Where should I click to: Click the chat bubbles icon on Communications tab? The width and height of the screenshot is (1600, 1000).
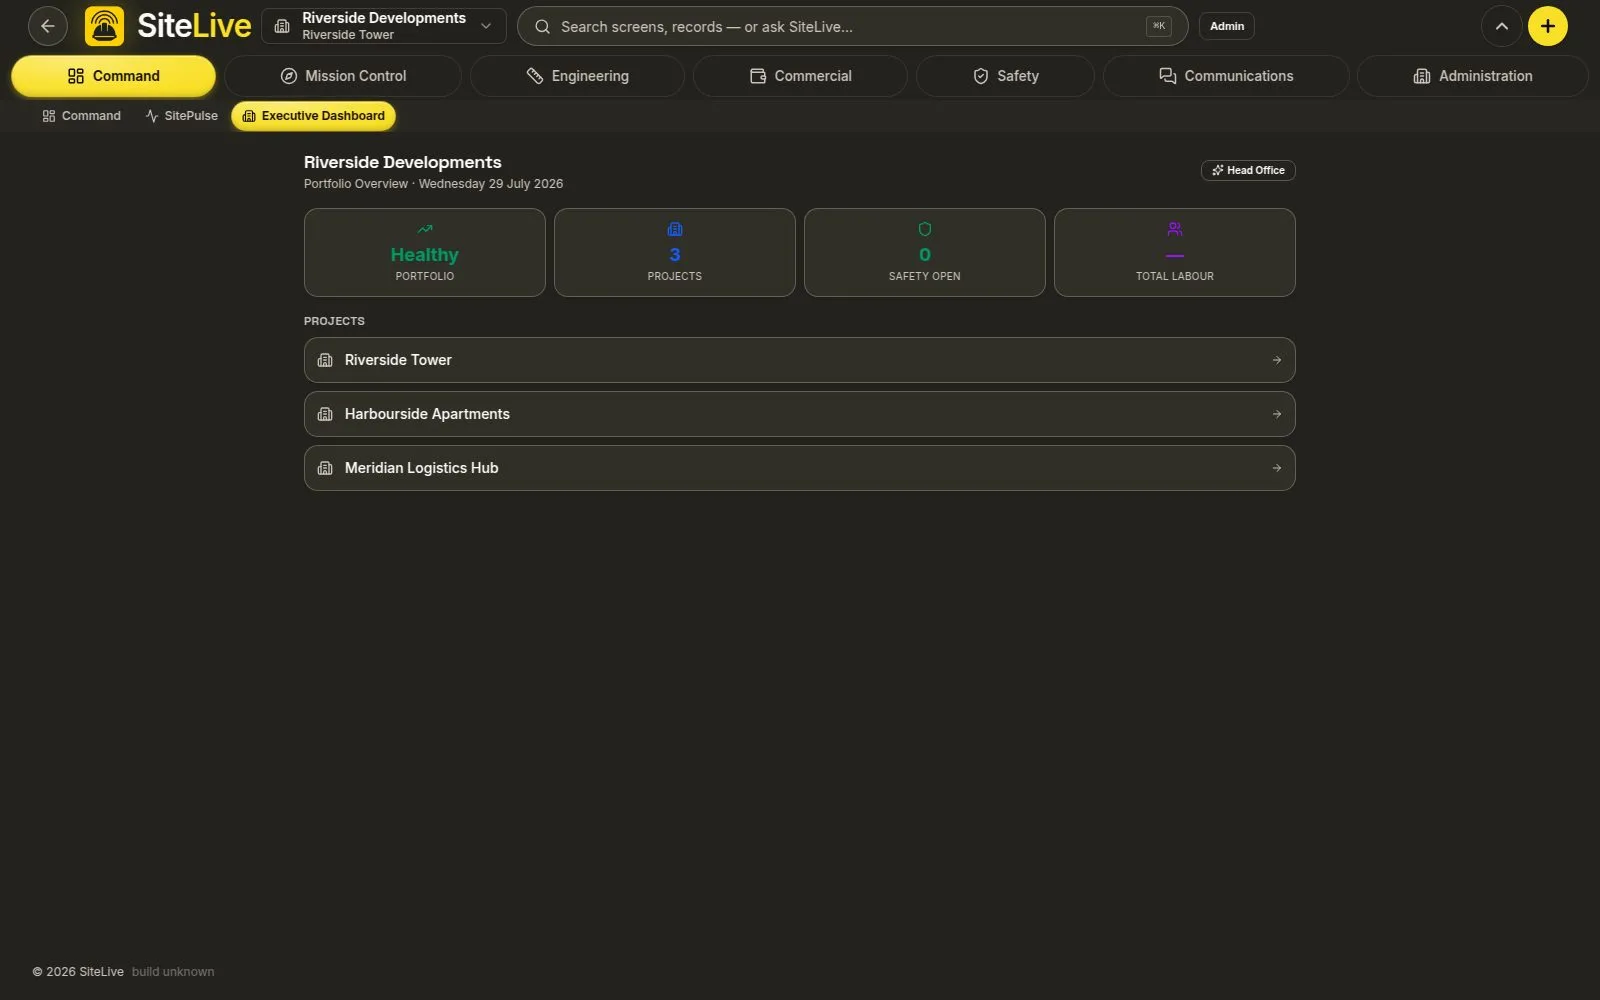tap(1168, 76)
